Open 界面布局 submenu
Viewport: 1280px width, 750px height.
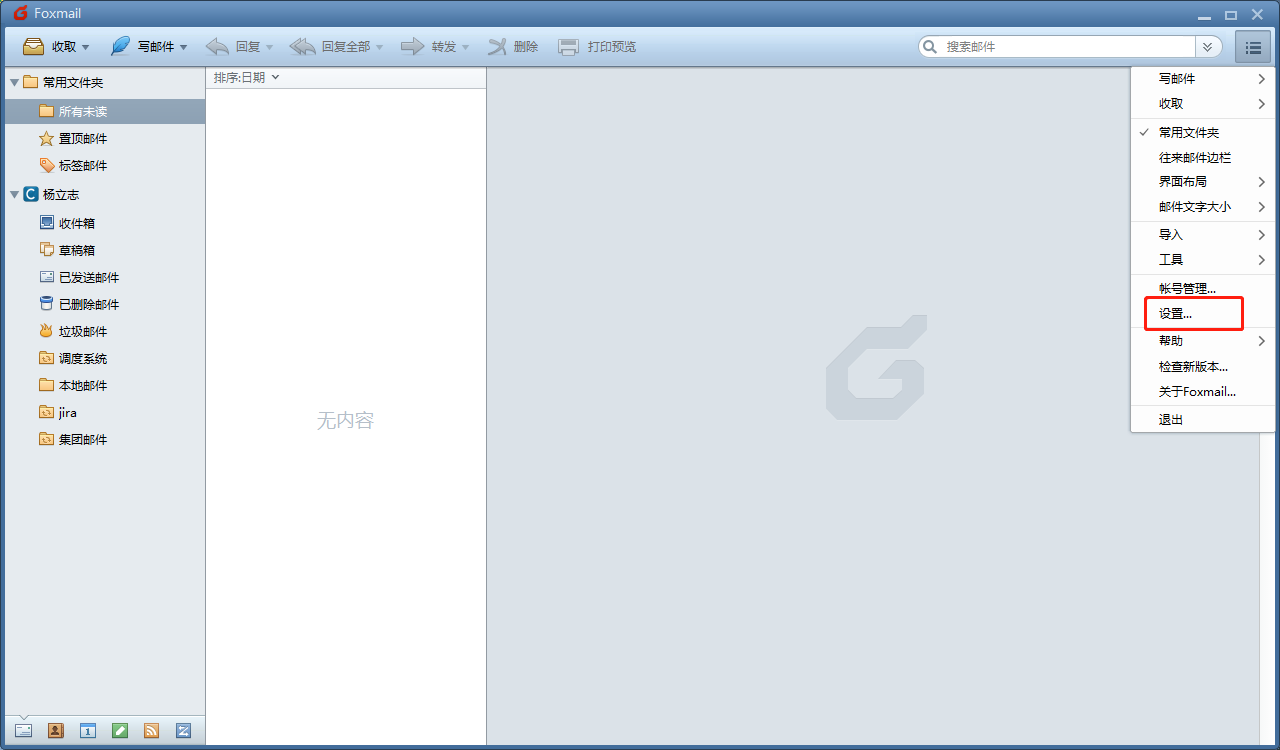click(x=1203, y=181)
